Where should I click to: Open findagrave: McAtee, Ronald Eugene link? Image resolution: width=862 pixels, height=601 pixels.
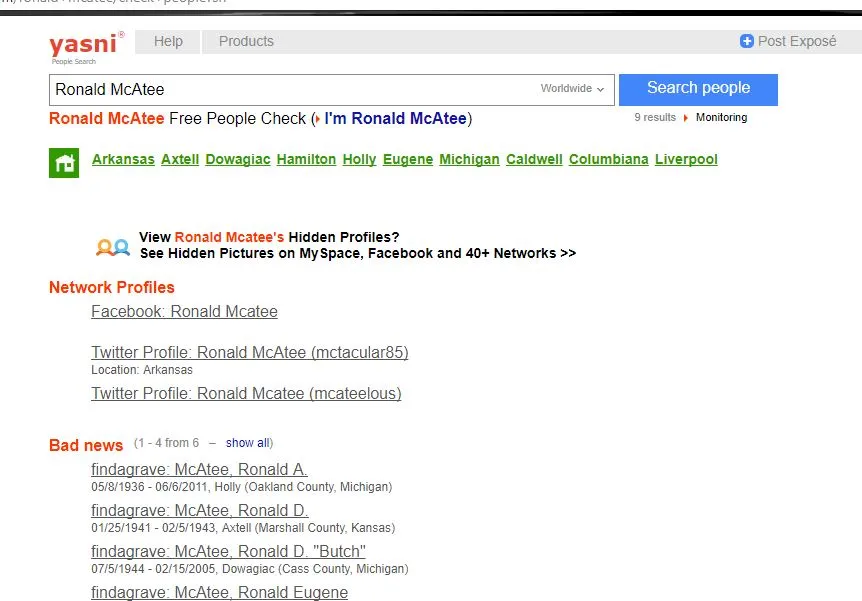(x=219, y=593)
